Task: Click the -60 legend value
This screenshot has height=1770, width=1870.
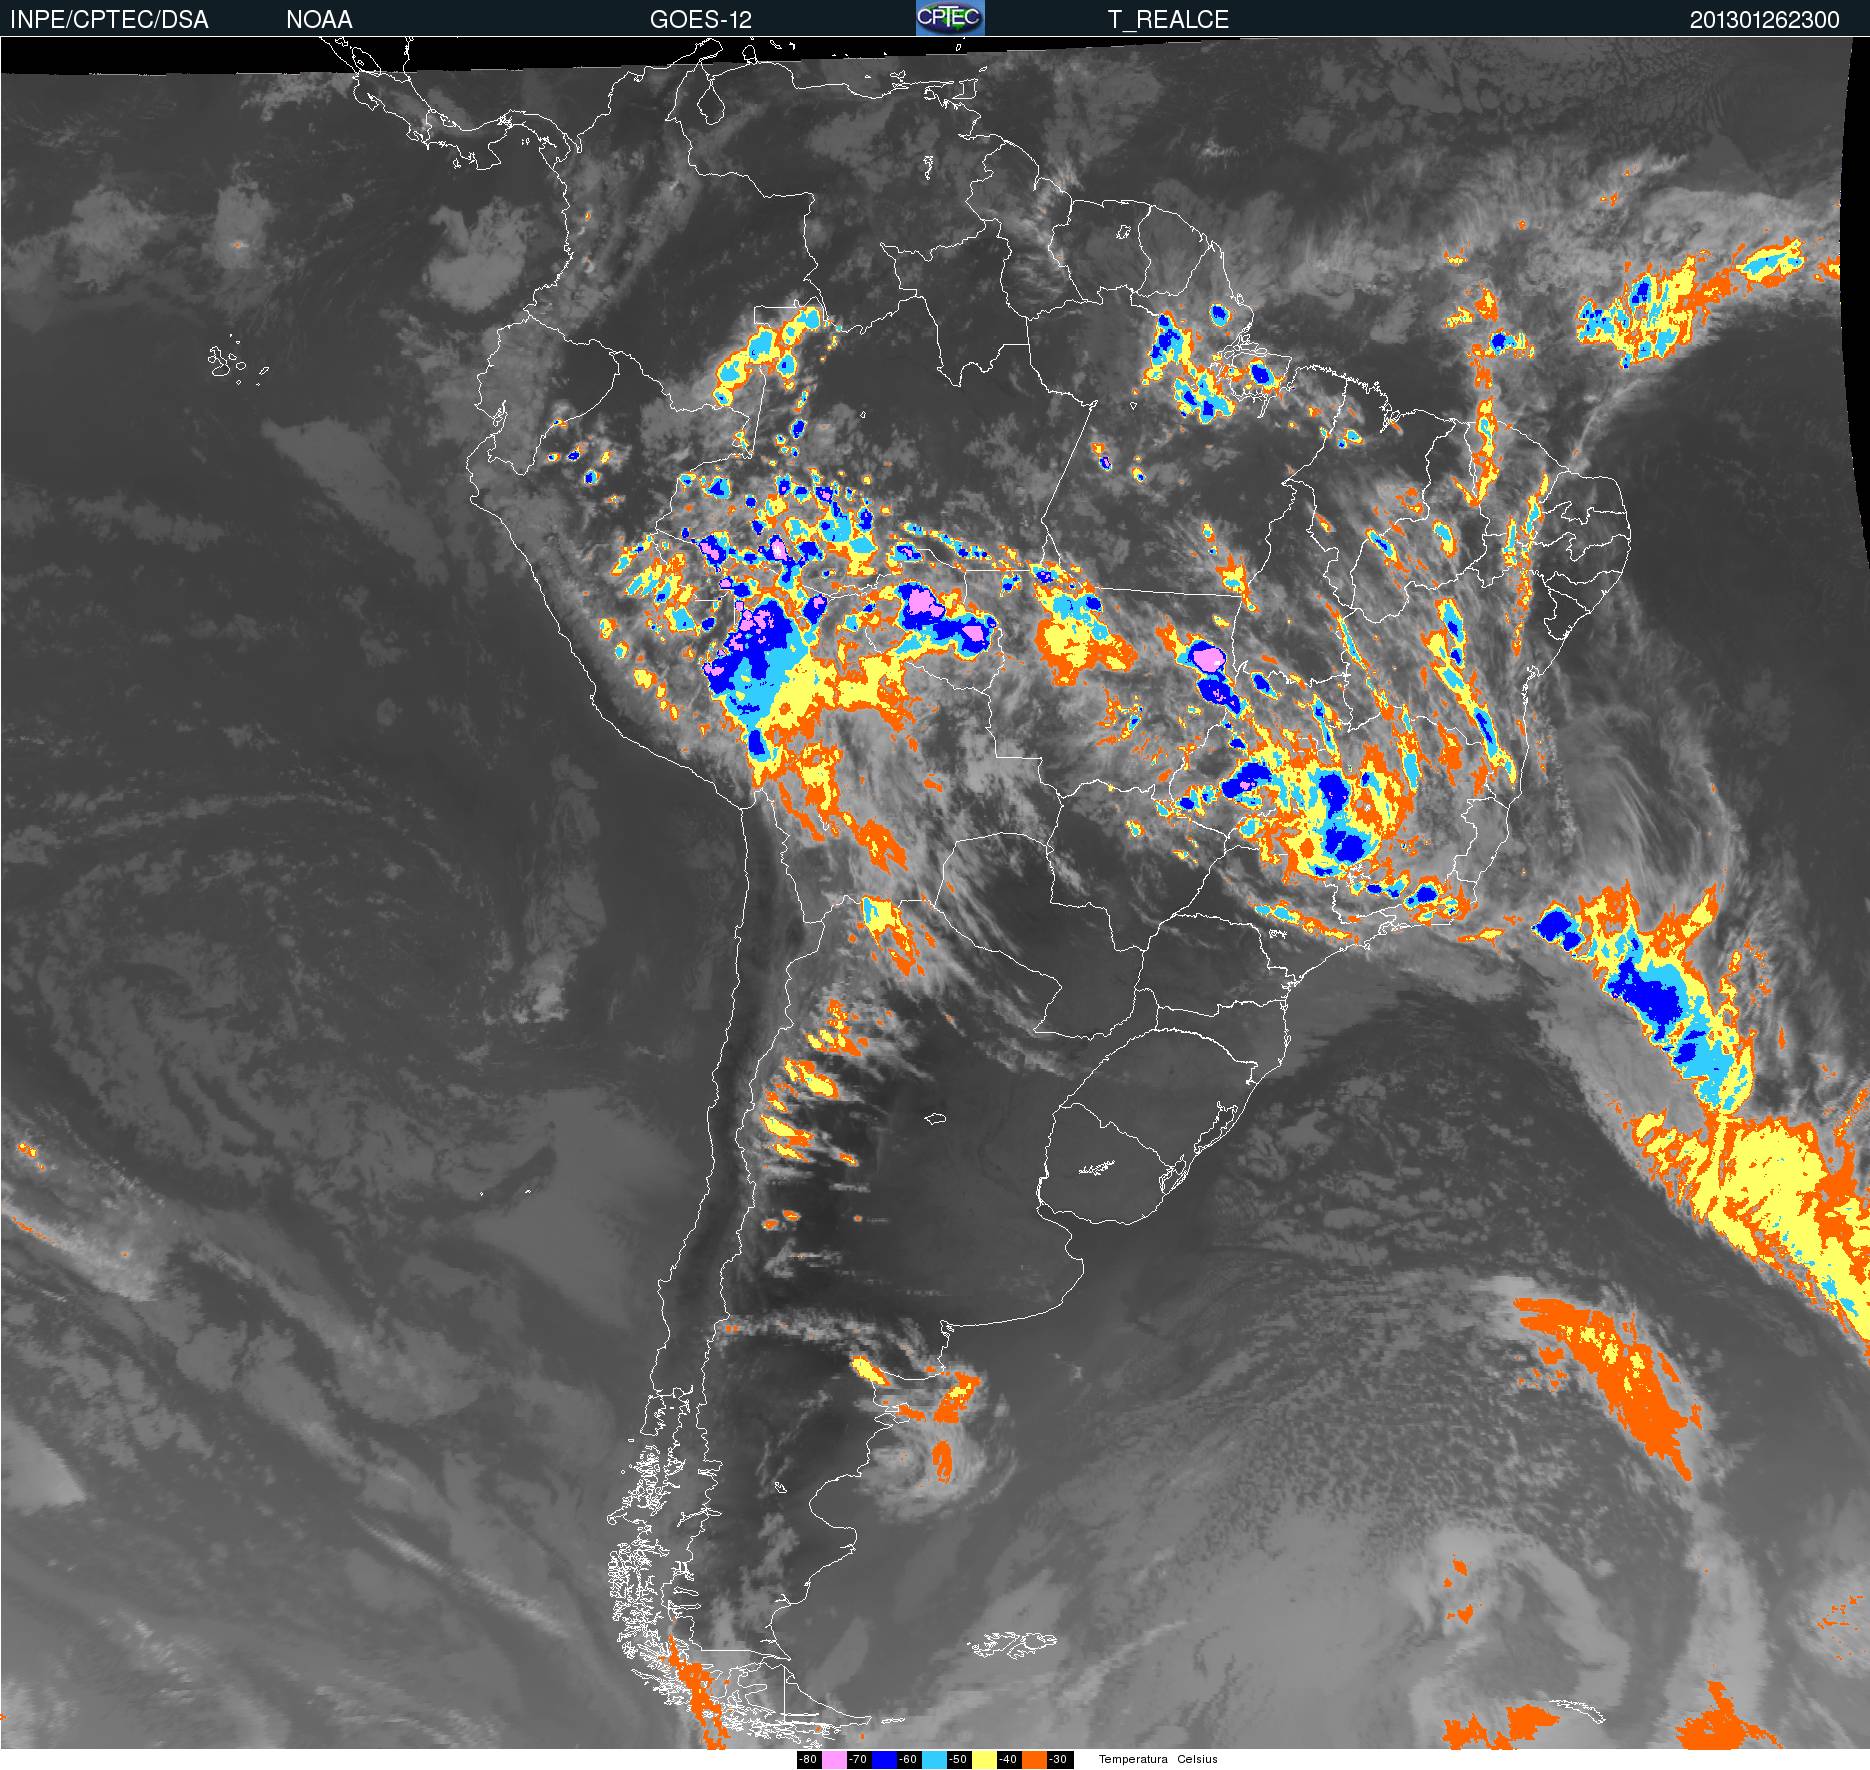Action: [908, 1760]
